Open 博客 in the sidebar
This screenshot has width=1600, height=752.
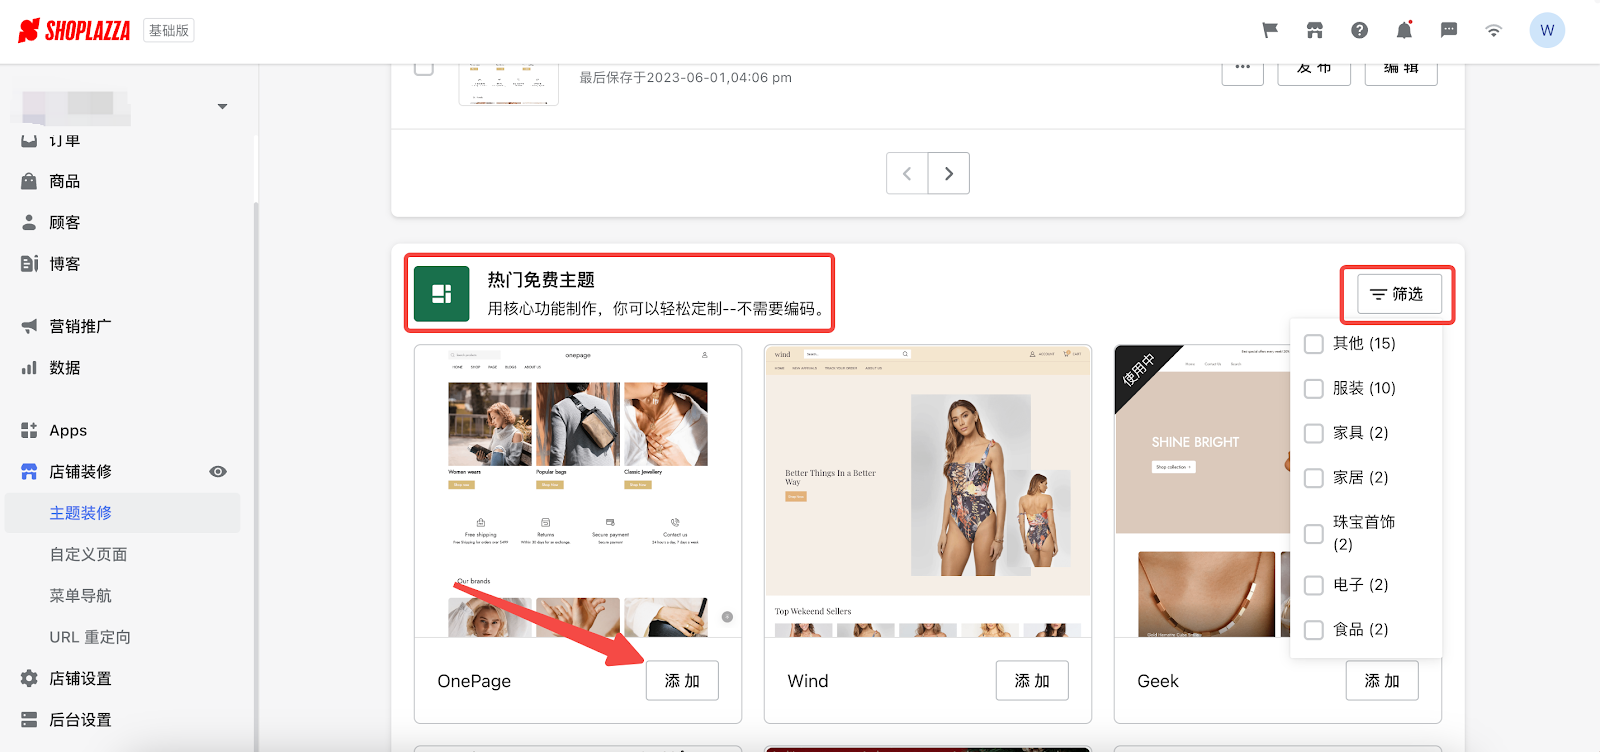tap(64, 263)
